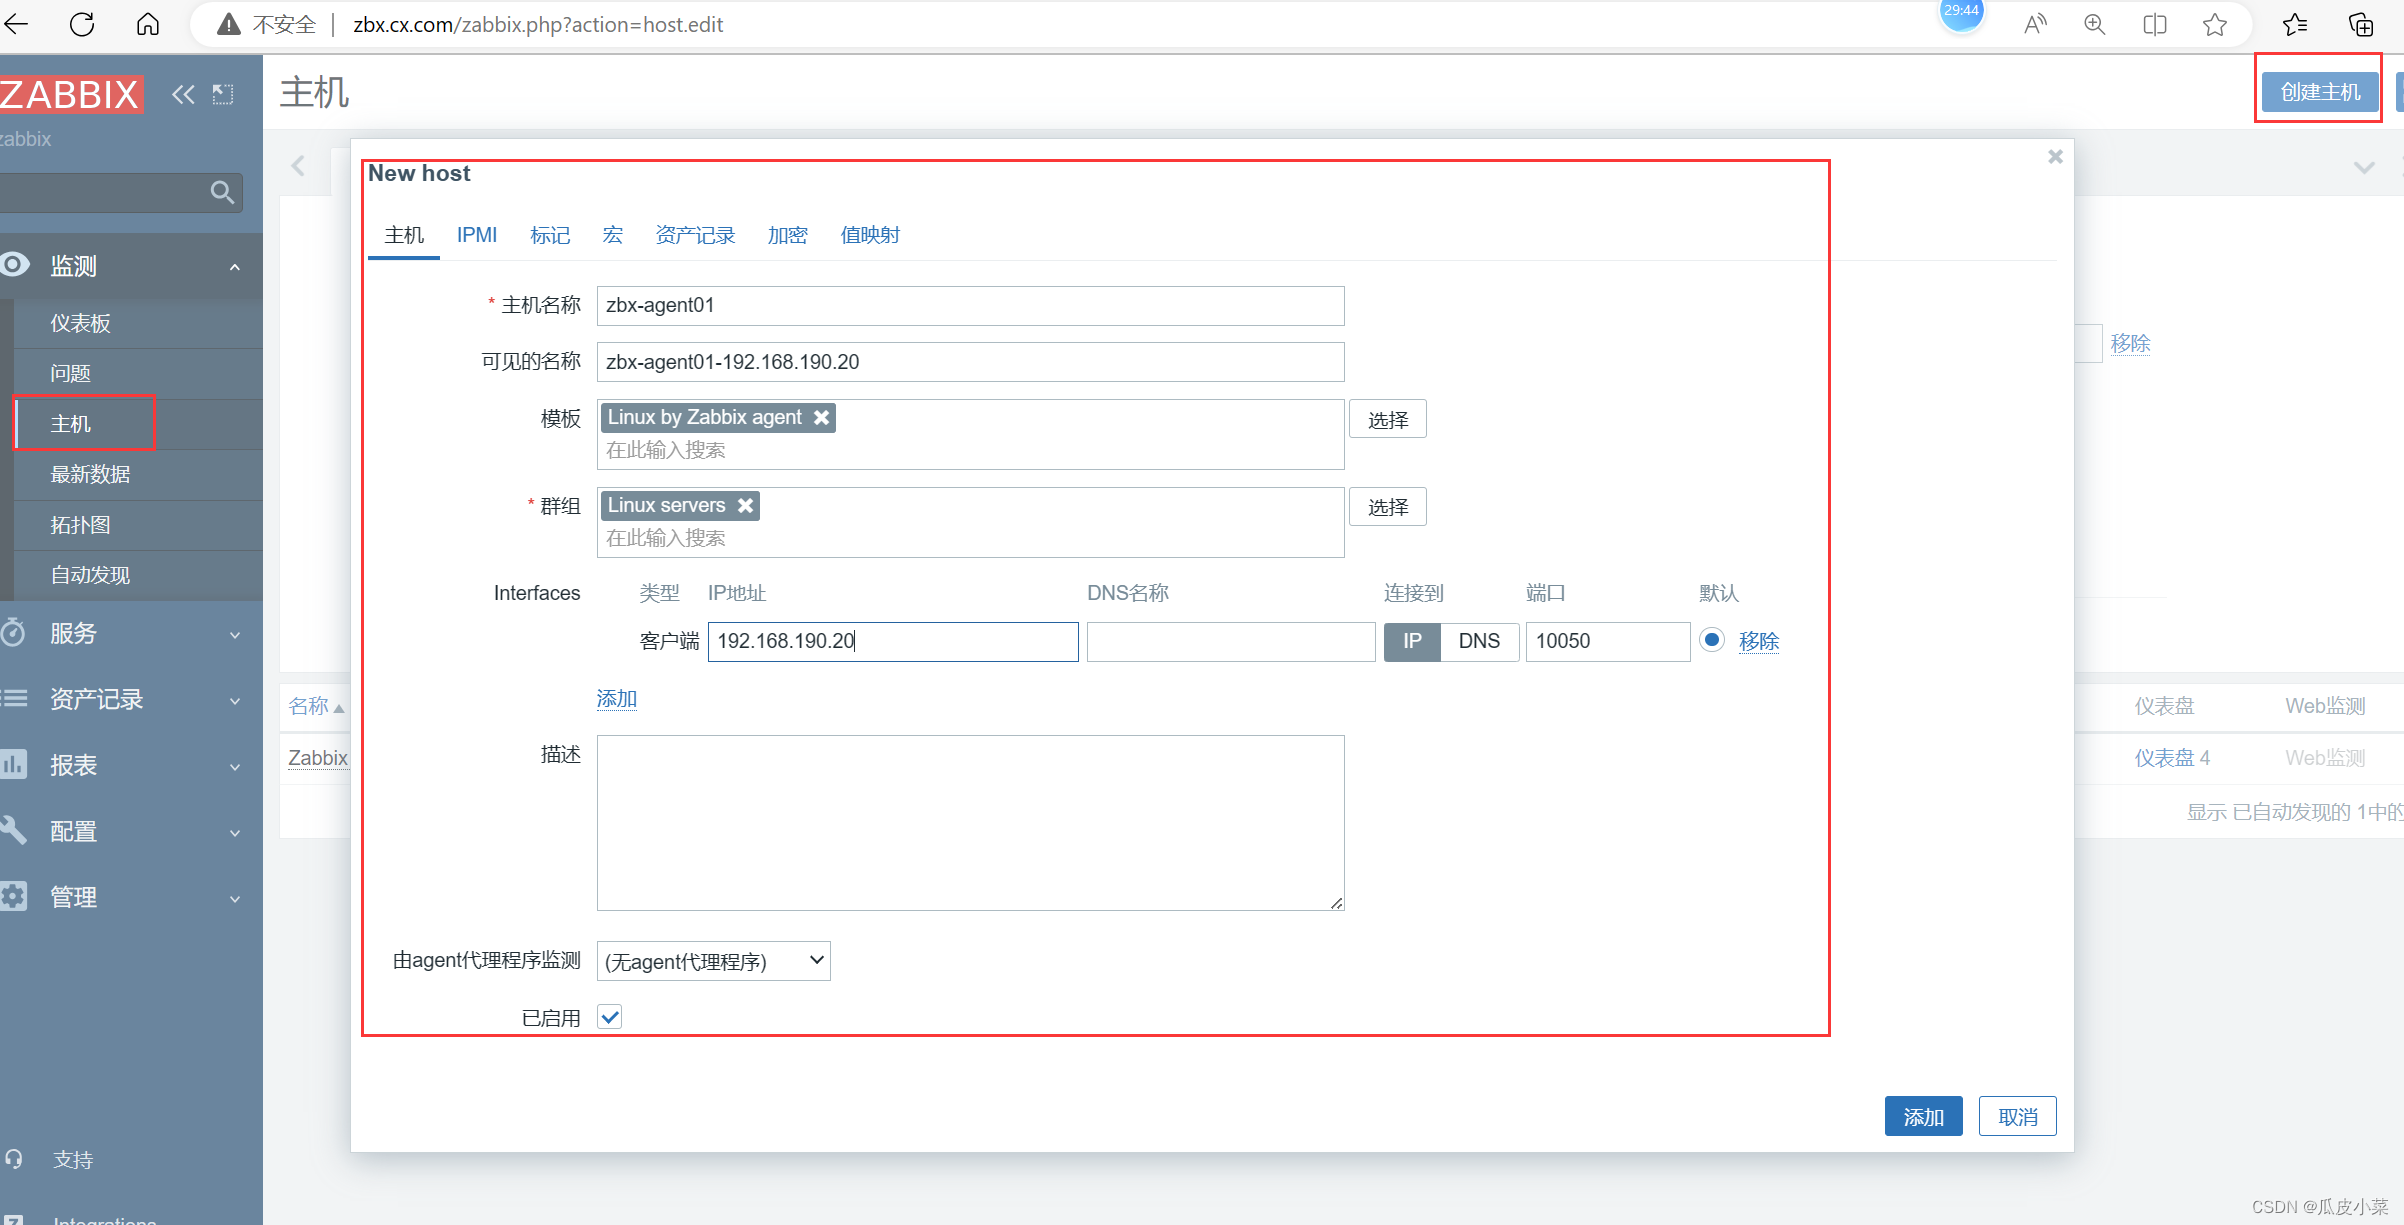Select the 主机 tab in dialog
Image resolution: width=2404 pixels, height=1225 pixels.
(x=404, y=235)
